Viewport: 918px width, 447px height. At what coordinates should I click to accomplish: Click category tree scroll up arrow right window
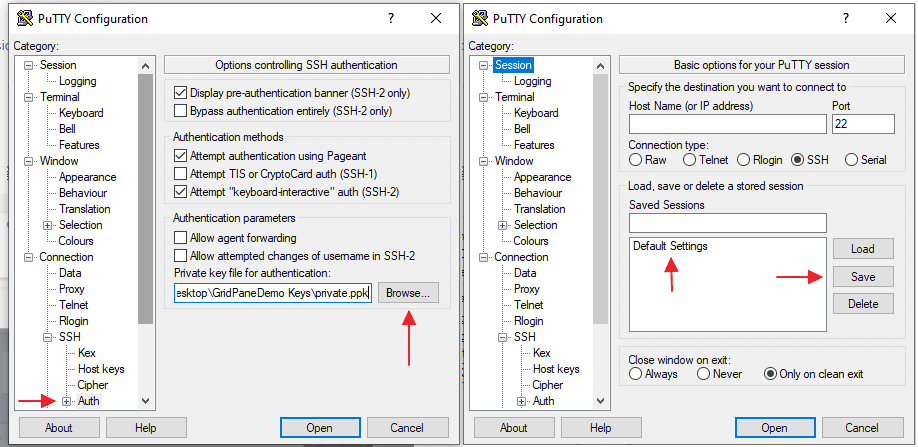pos(600,66)
